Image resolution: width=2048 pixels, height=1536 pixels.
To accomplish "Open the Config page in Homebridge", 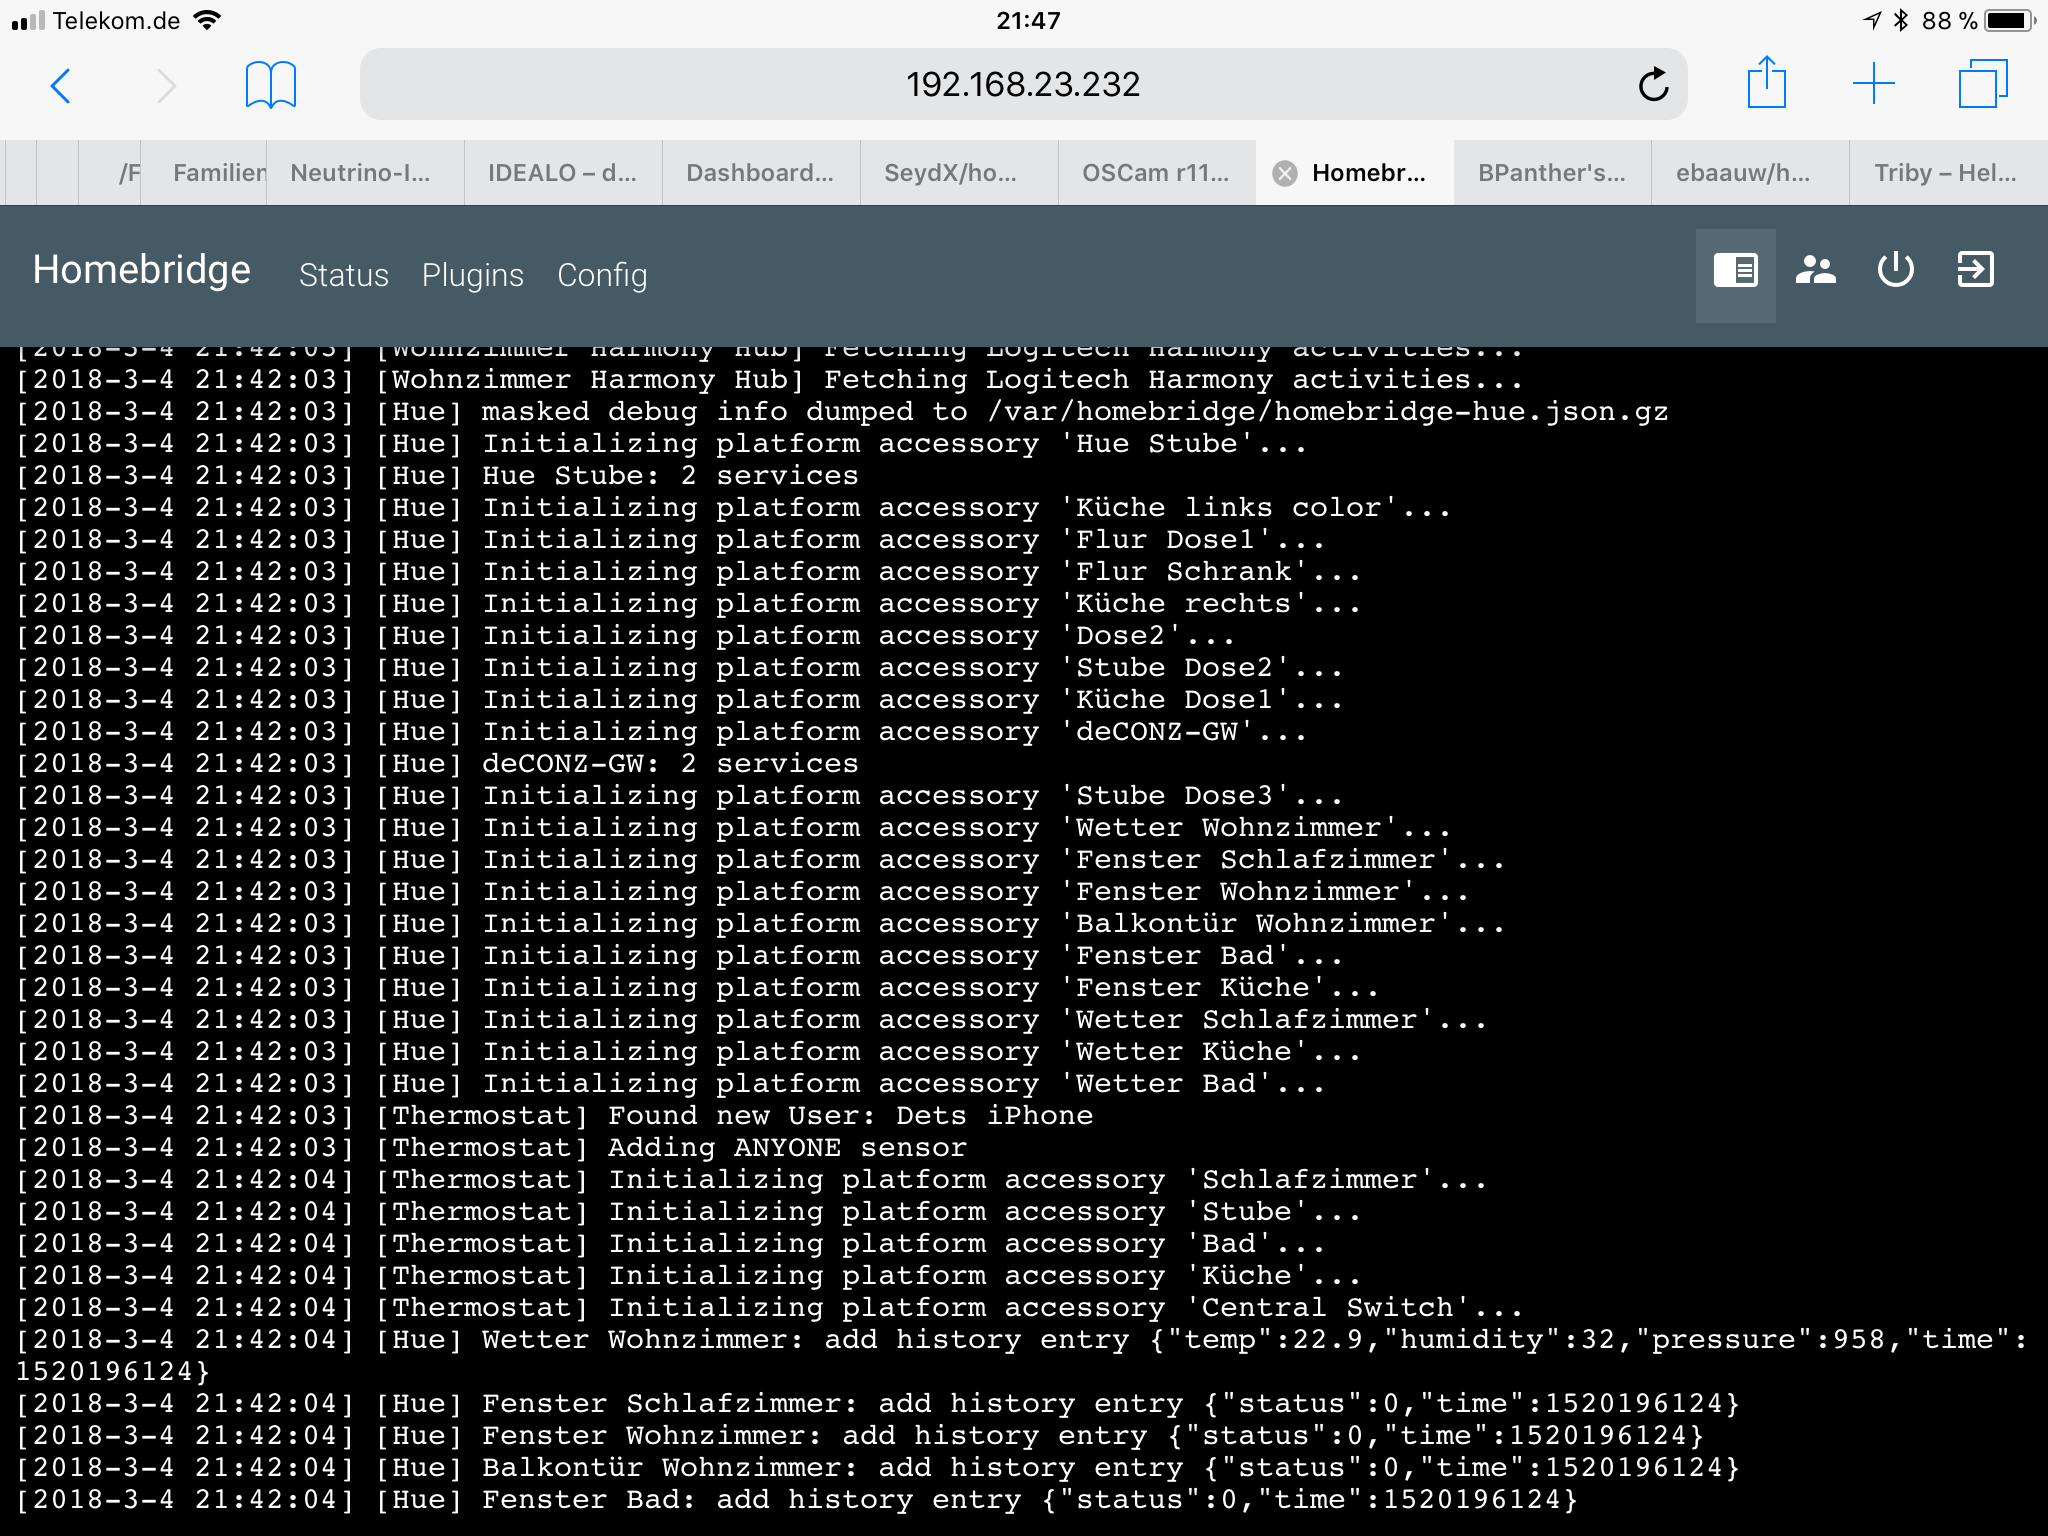I will coord(602,275).
